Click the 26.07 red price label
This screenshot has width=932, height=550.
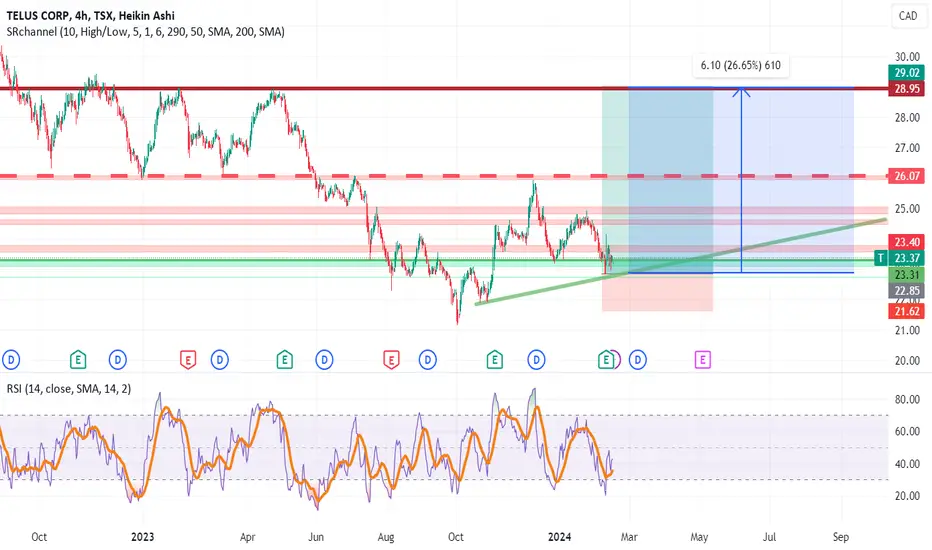[x=907, y=176]
